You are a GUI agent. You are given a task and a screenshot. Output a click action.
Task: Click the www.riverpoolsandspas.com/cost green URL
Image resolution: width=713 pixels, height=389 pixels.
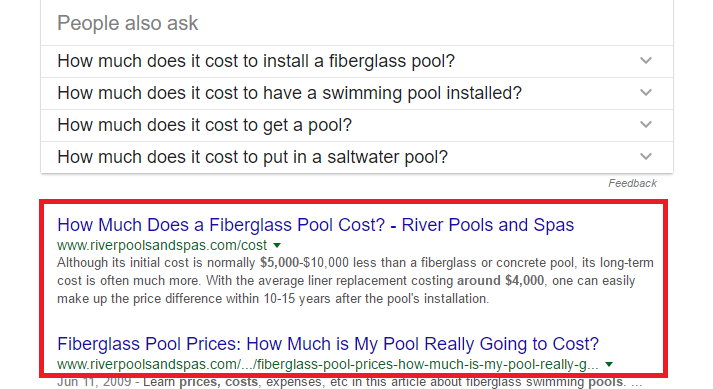click(x=162, y=246)
